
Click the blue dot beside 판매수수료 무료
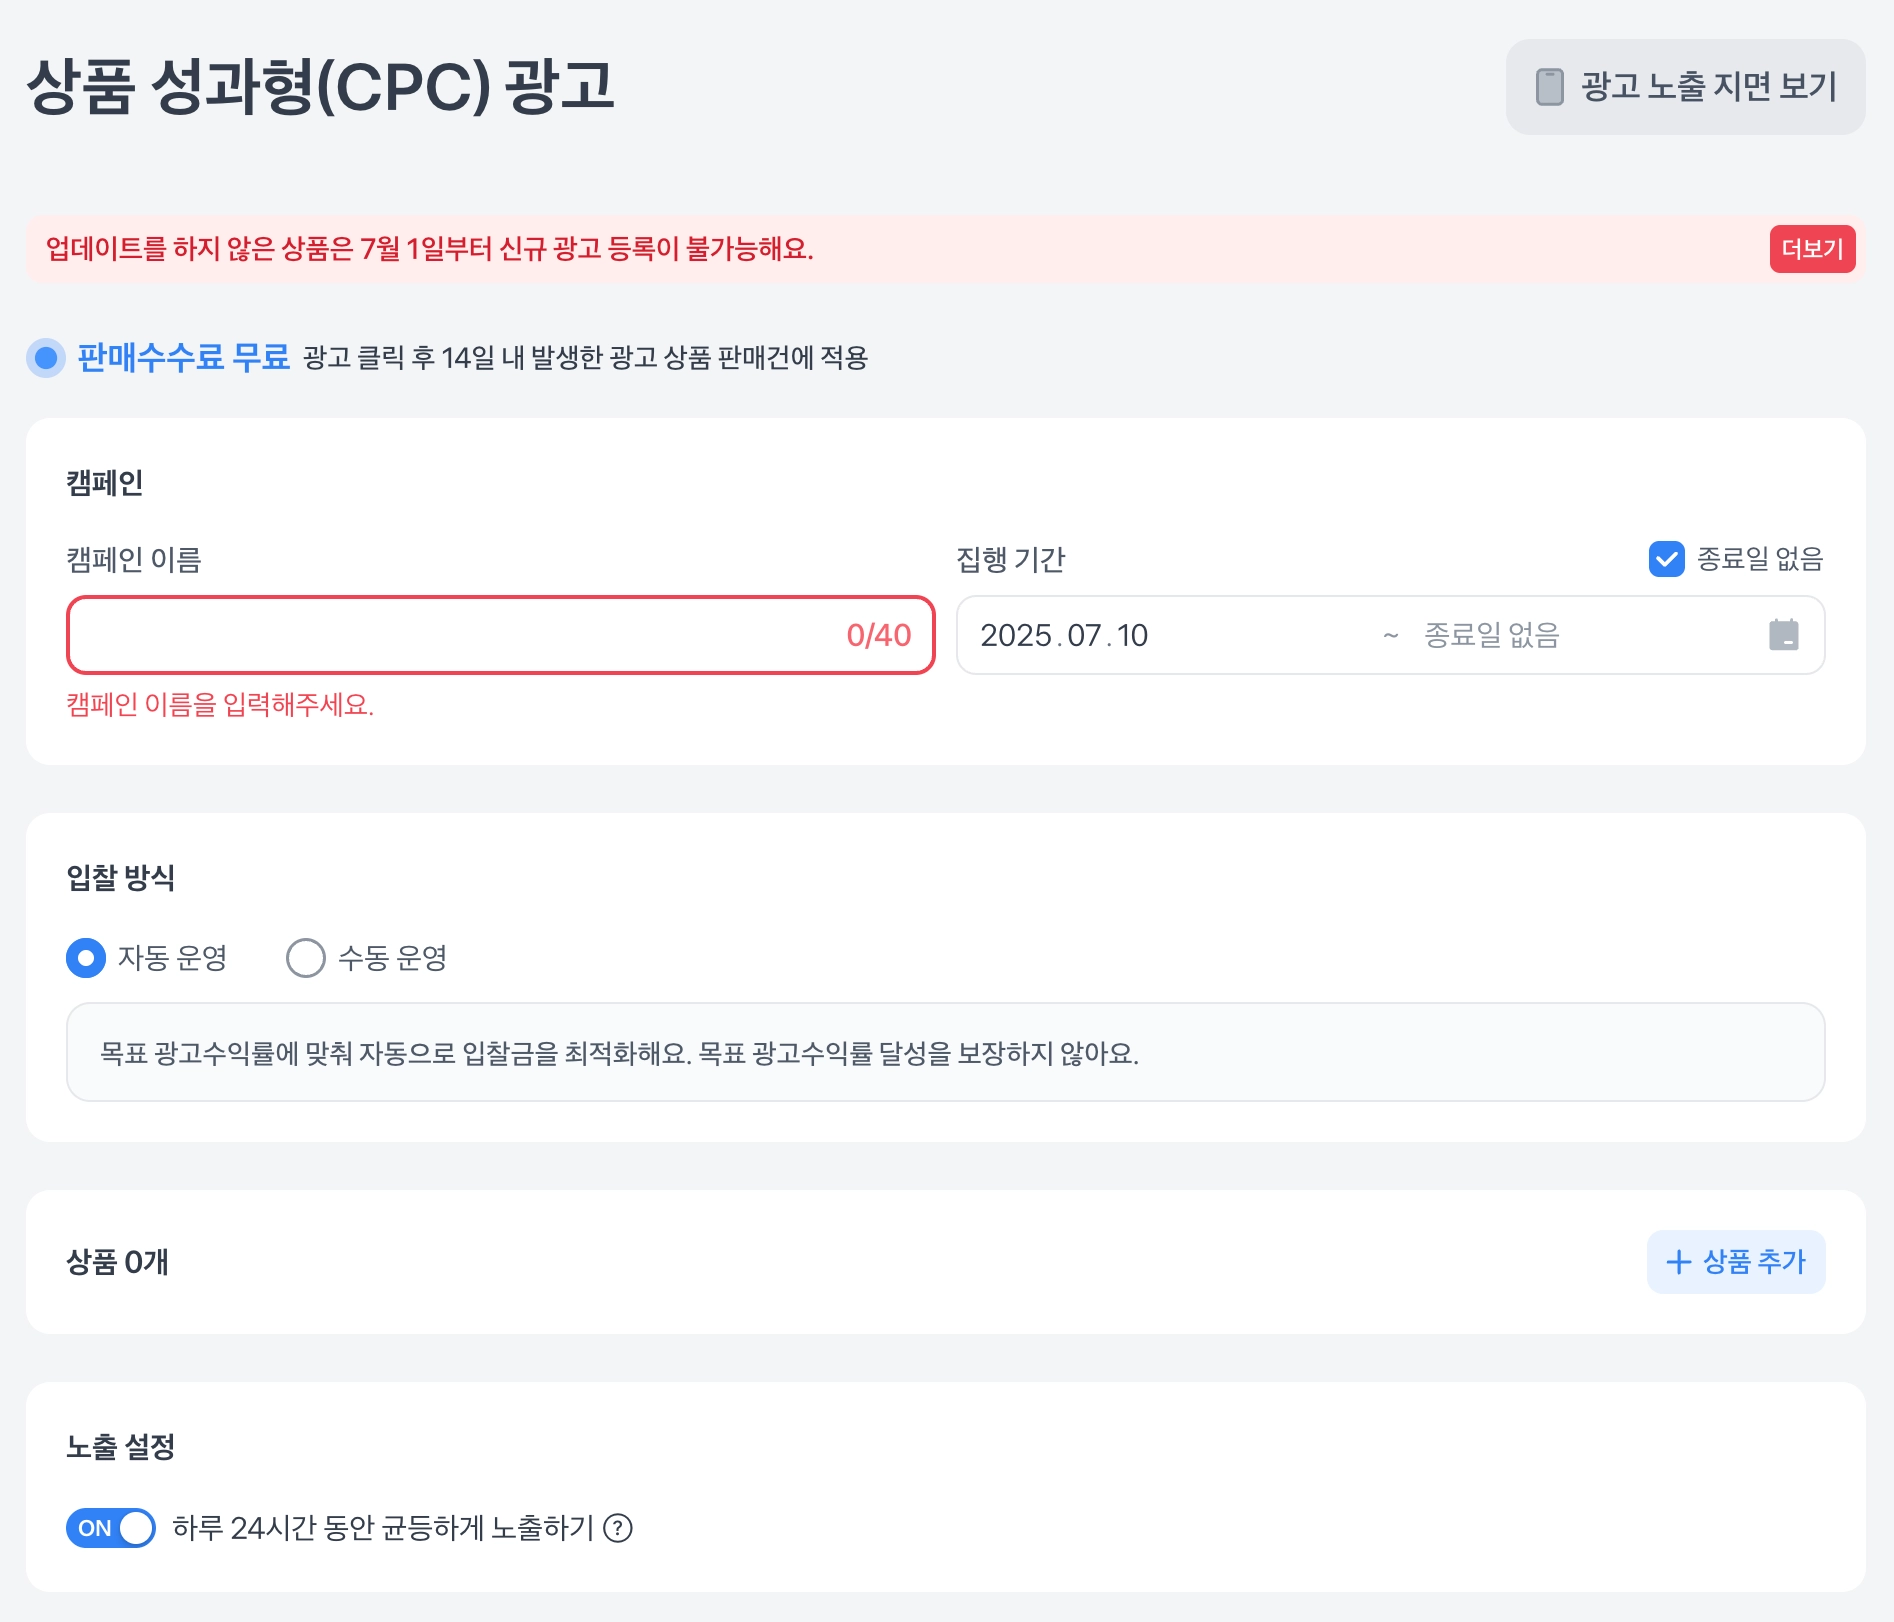click(46, 358)
